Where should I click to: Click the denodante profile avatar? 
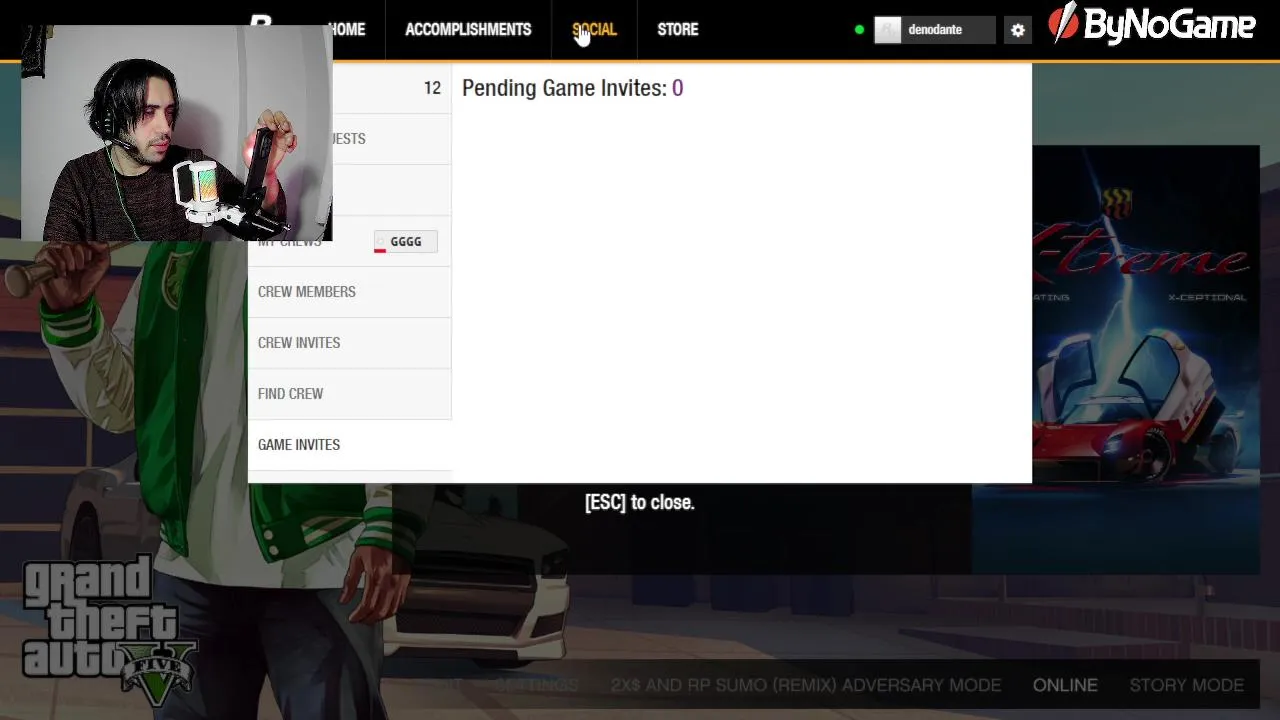pyautogui.click(x=887, y=30)
